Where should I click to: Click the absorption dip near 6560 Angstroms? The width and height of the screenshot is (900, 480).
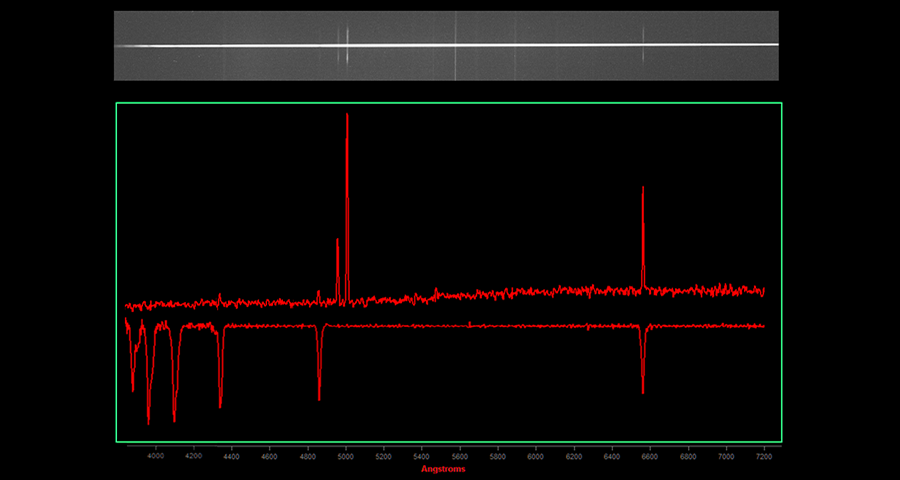click(x=643, y=391)
